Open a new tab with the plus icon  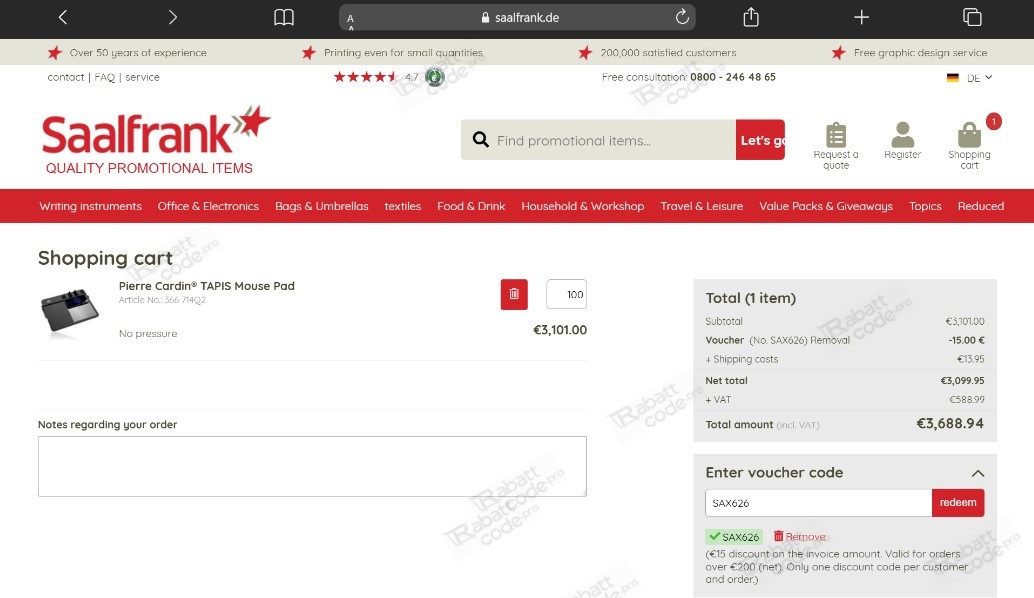(x=861, y=17)
